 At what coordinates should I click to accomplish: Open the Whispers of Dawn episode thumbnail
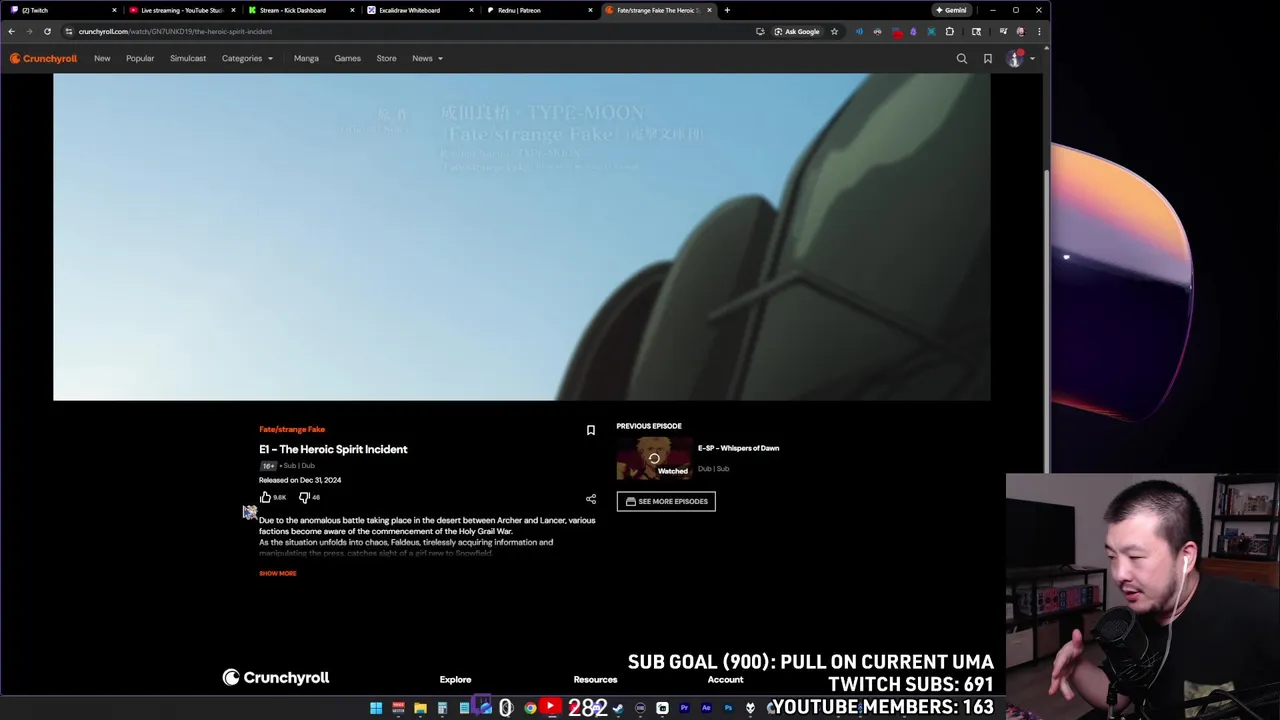(x=654, y=459)
